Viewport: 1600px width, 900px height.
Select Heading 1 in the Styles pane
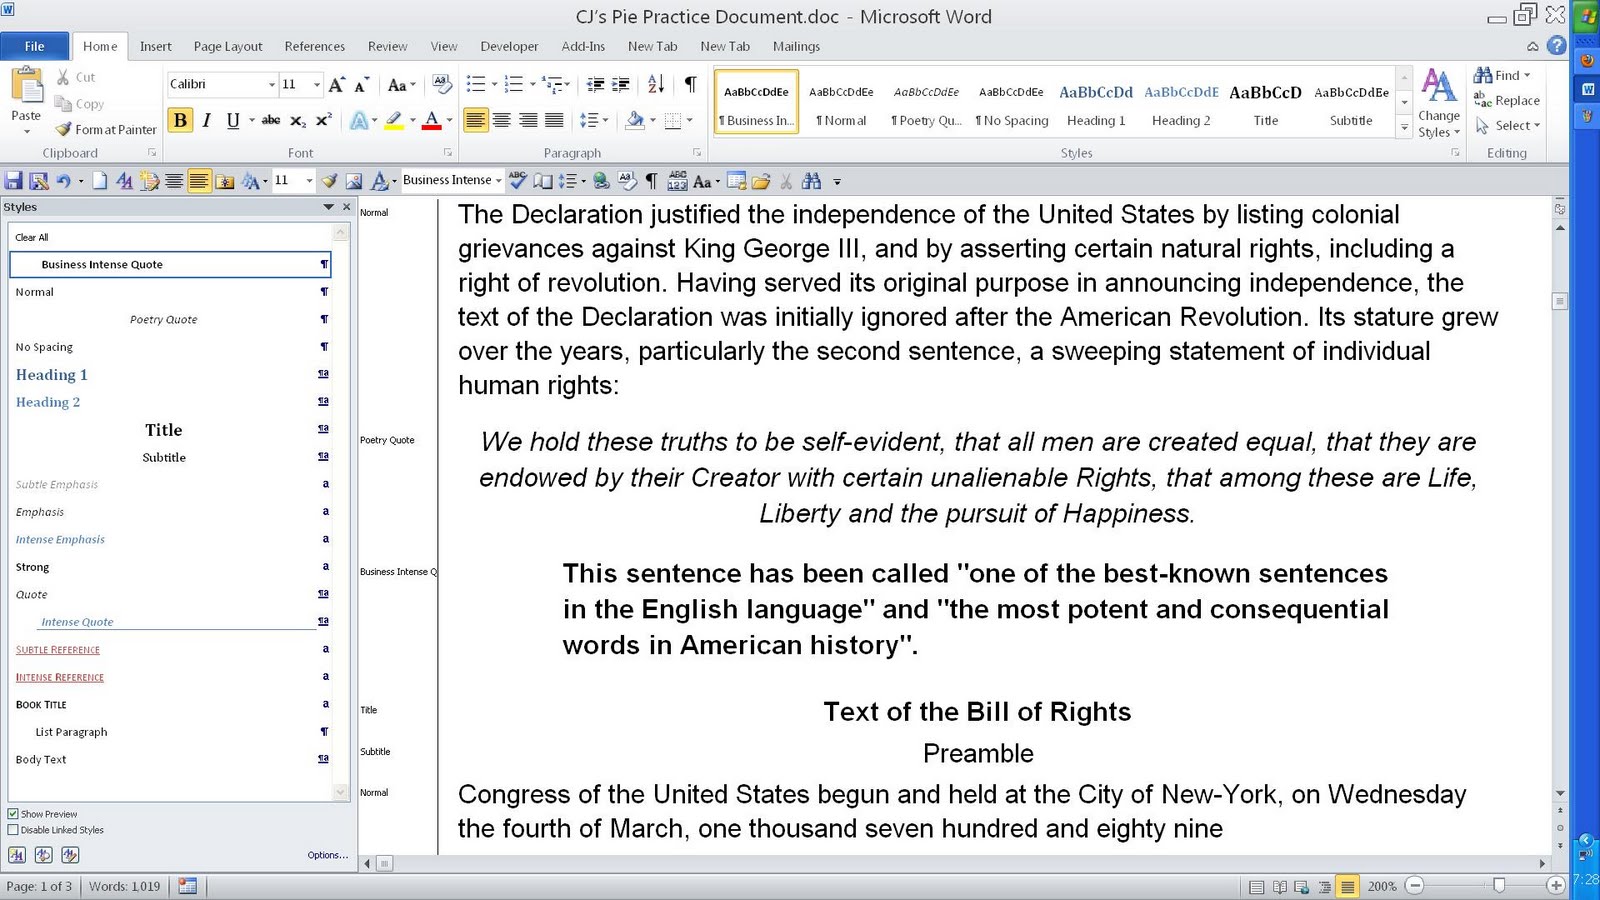(51, 374)
